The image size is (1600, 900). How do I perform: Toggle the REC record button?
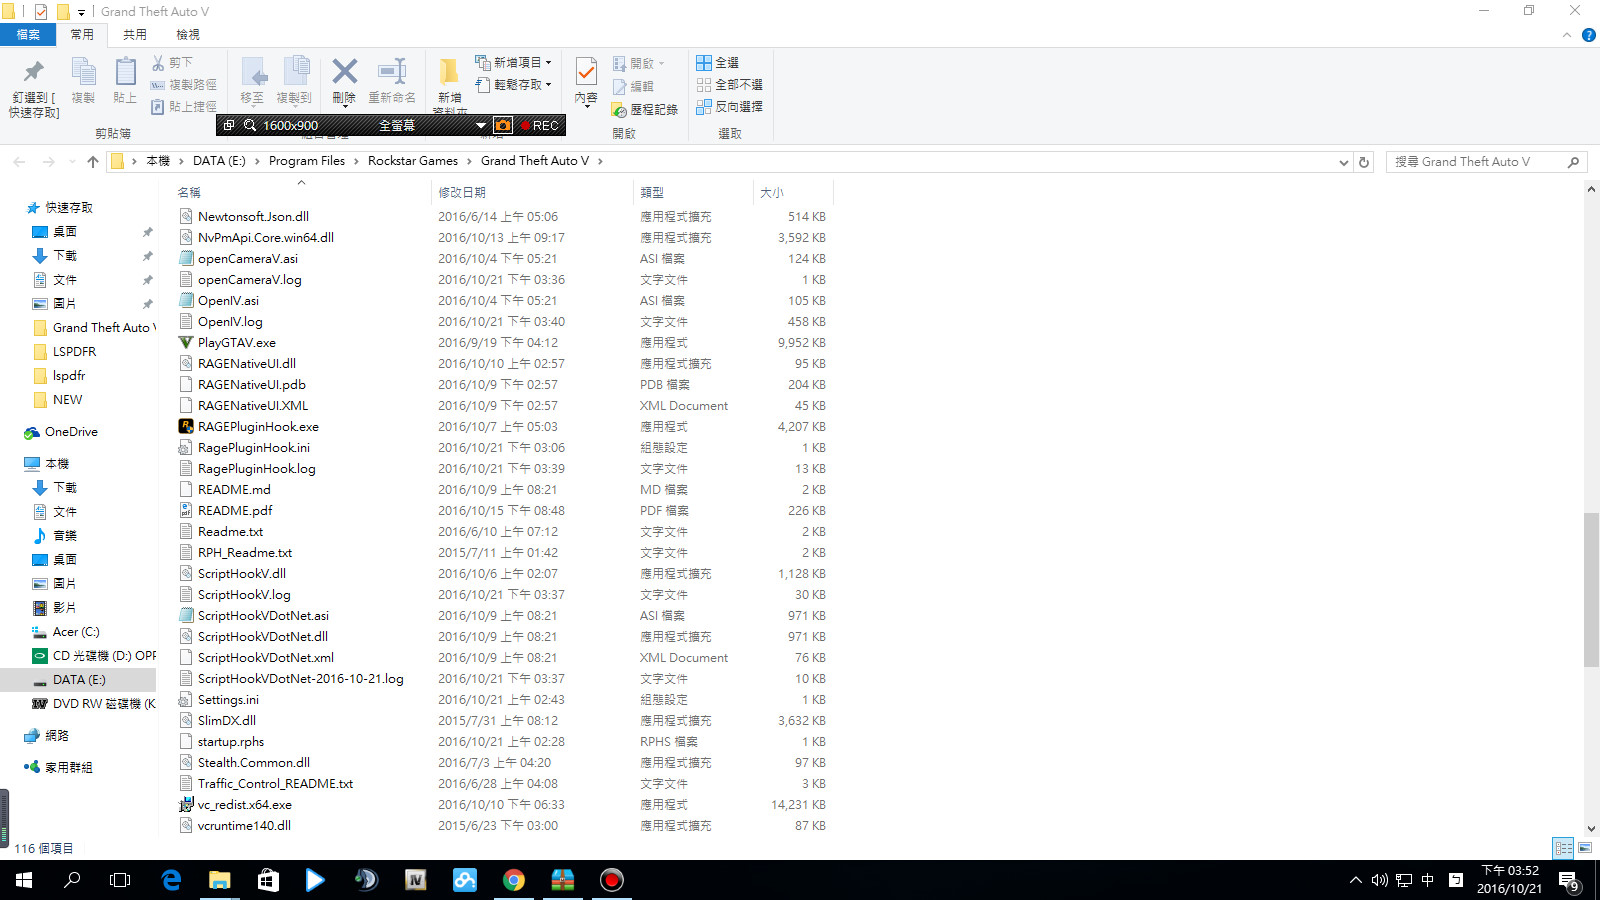pos(540,125)
